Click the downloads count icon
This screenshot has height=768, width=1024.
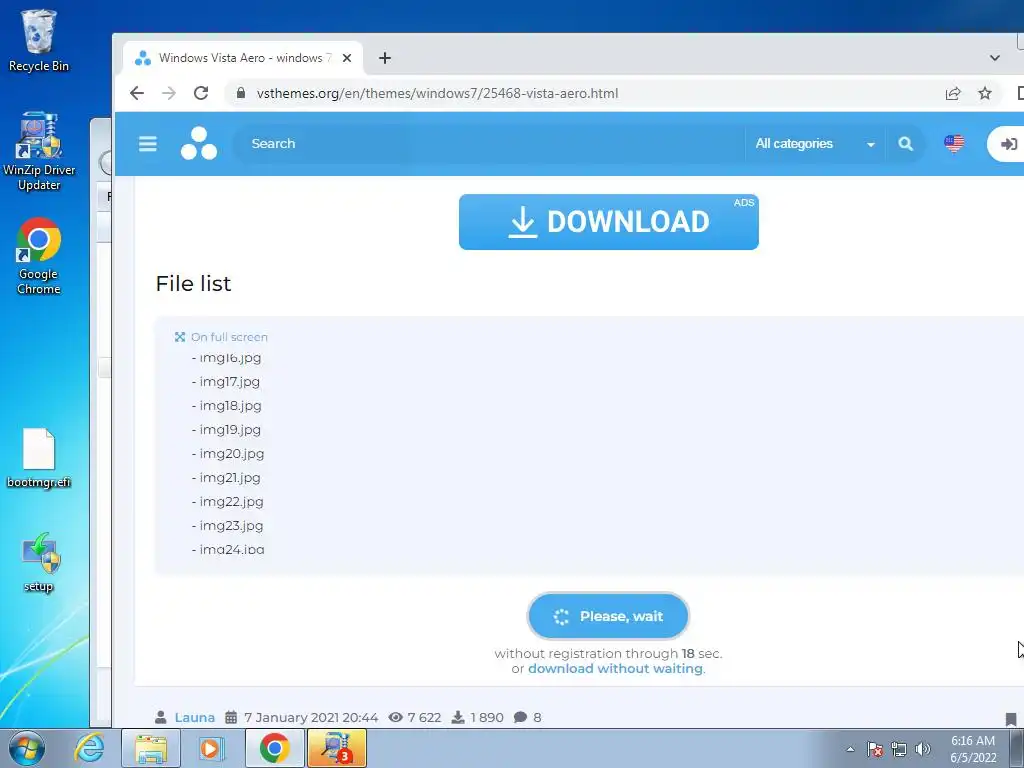458,717
